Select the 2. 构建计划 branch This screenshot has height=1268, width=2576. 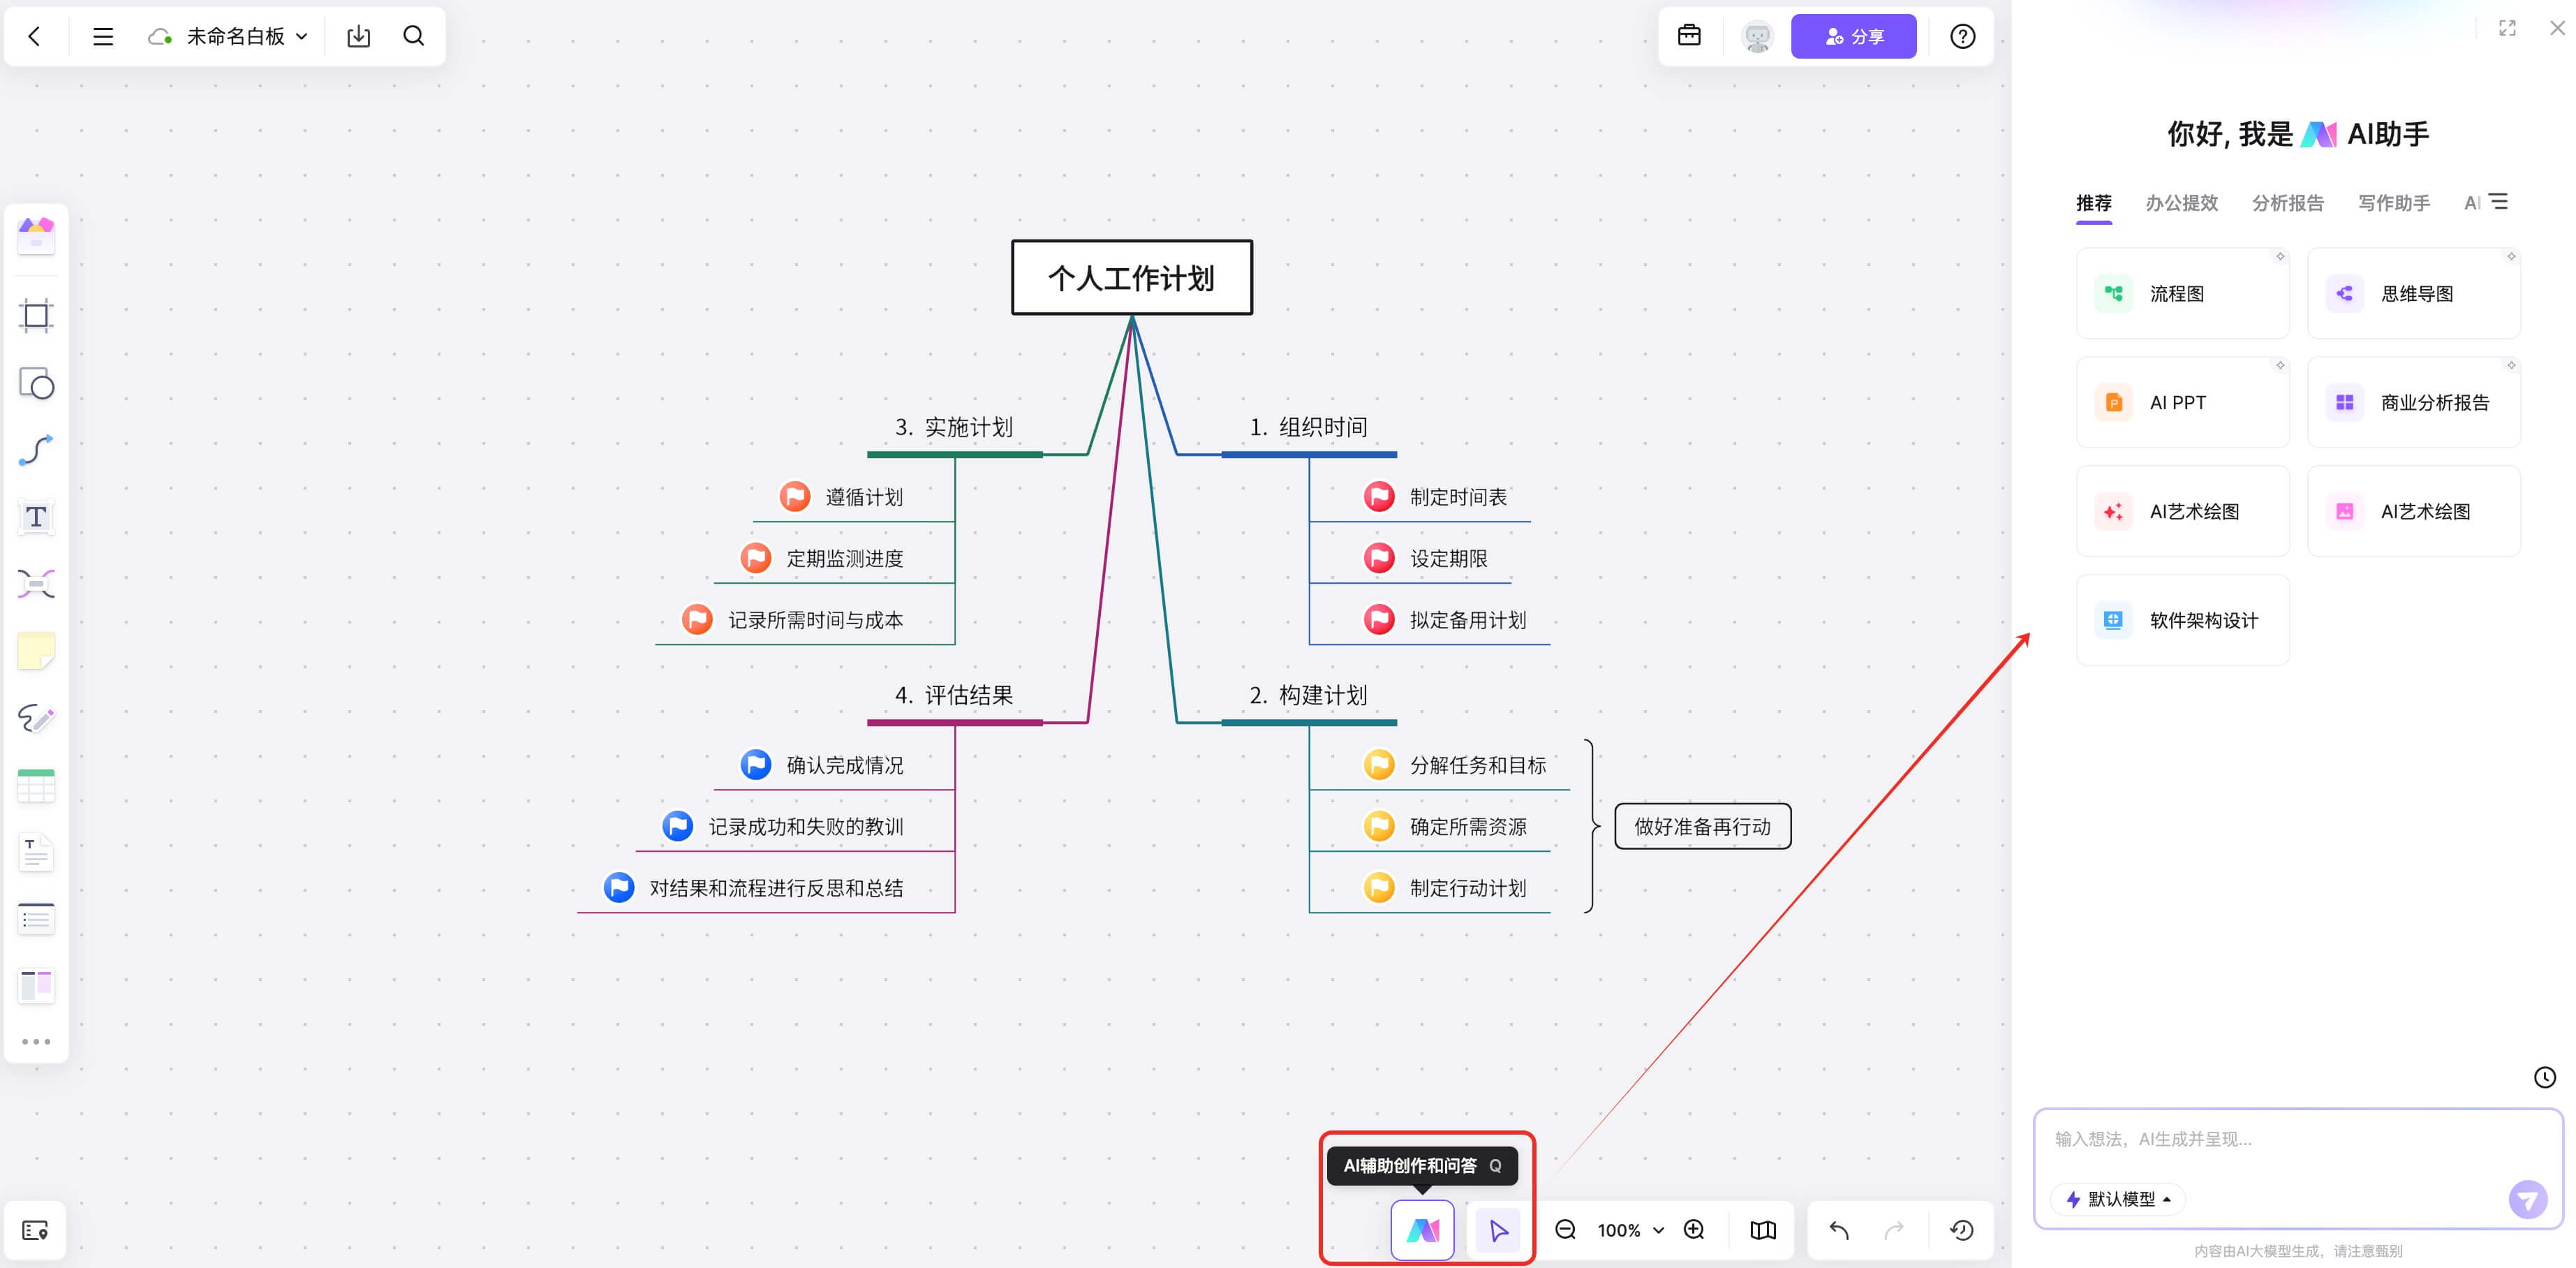click(x=1308, y=696)
